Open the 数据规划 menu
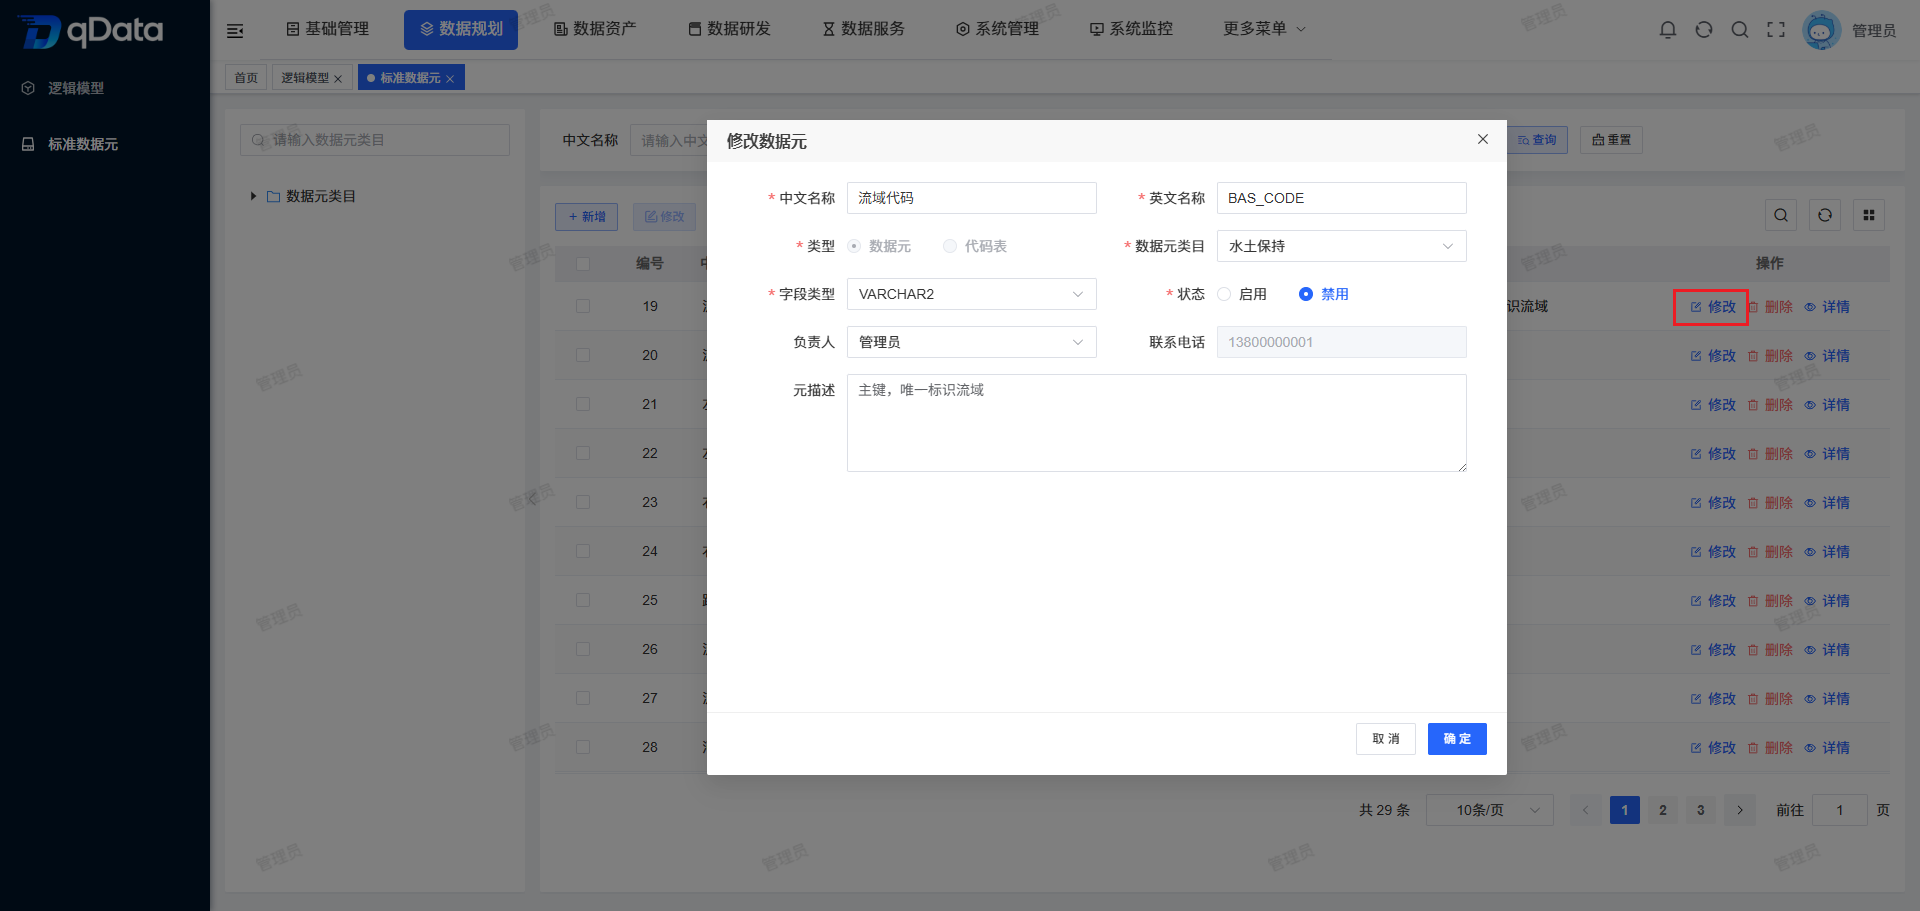Image resolution: width=1920 pixels, height=911 pixels. point(461,29)
